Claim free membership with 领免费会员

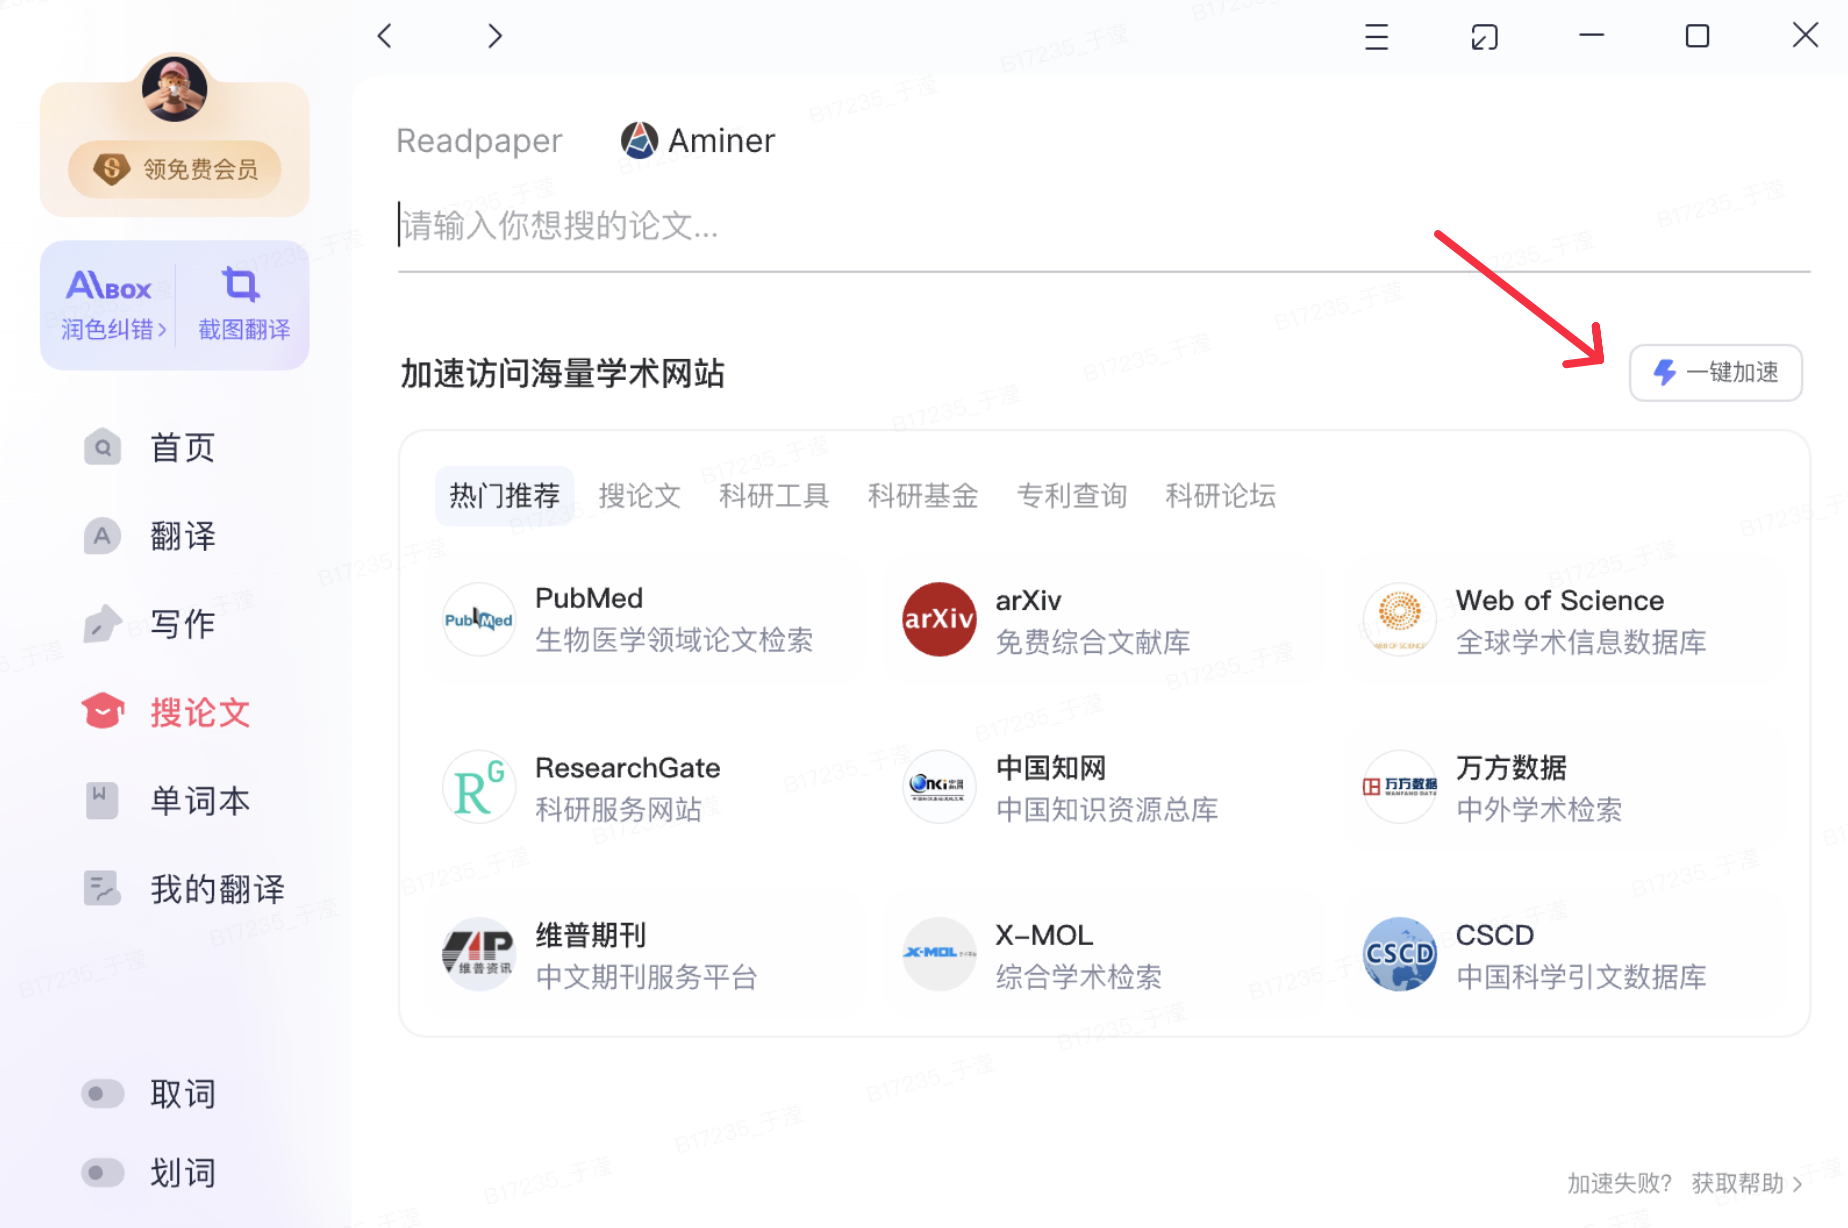click(x=175, y=169)
